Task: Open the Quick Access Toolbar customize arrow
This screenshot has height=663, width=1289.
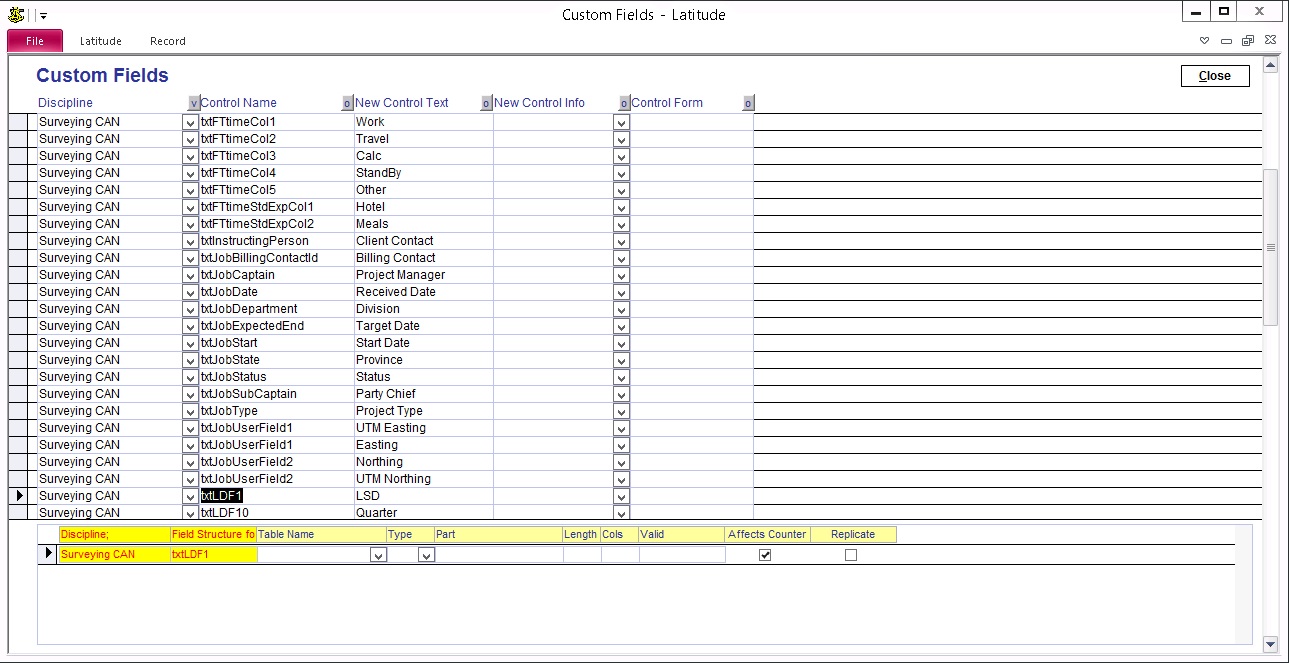Action: point(44,16)
